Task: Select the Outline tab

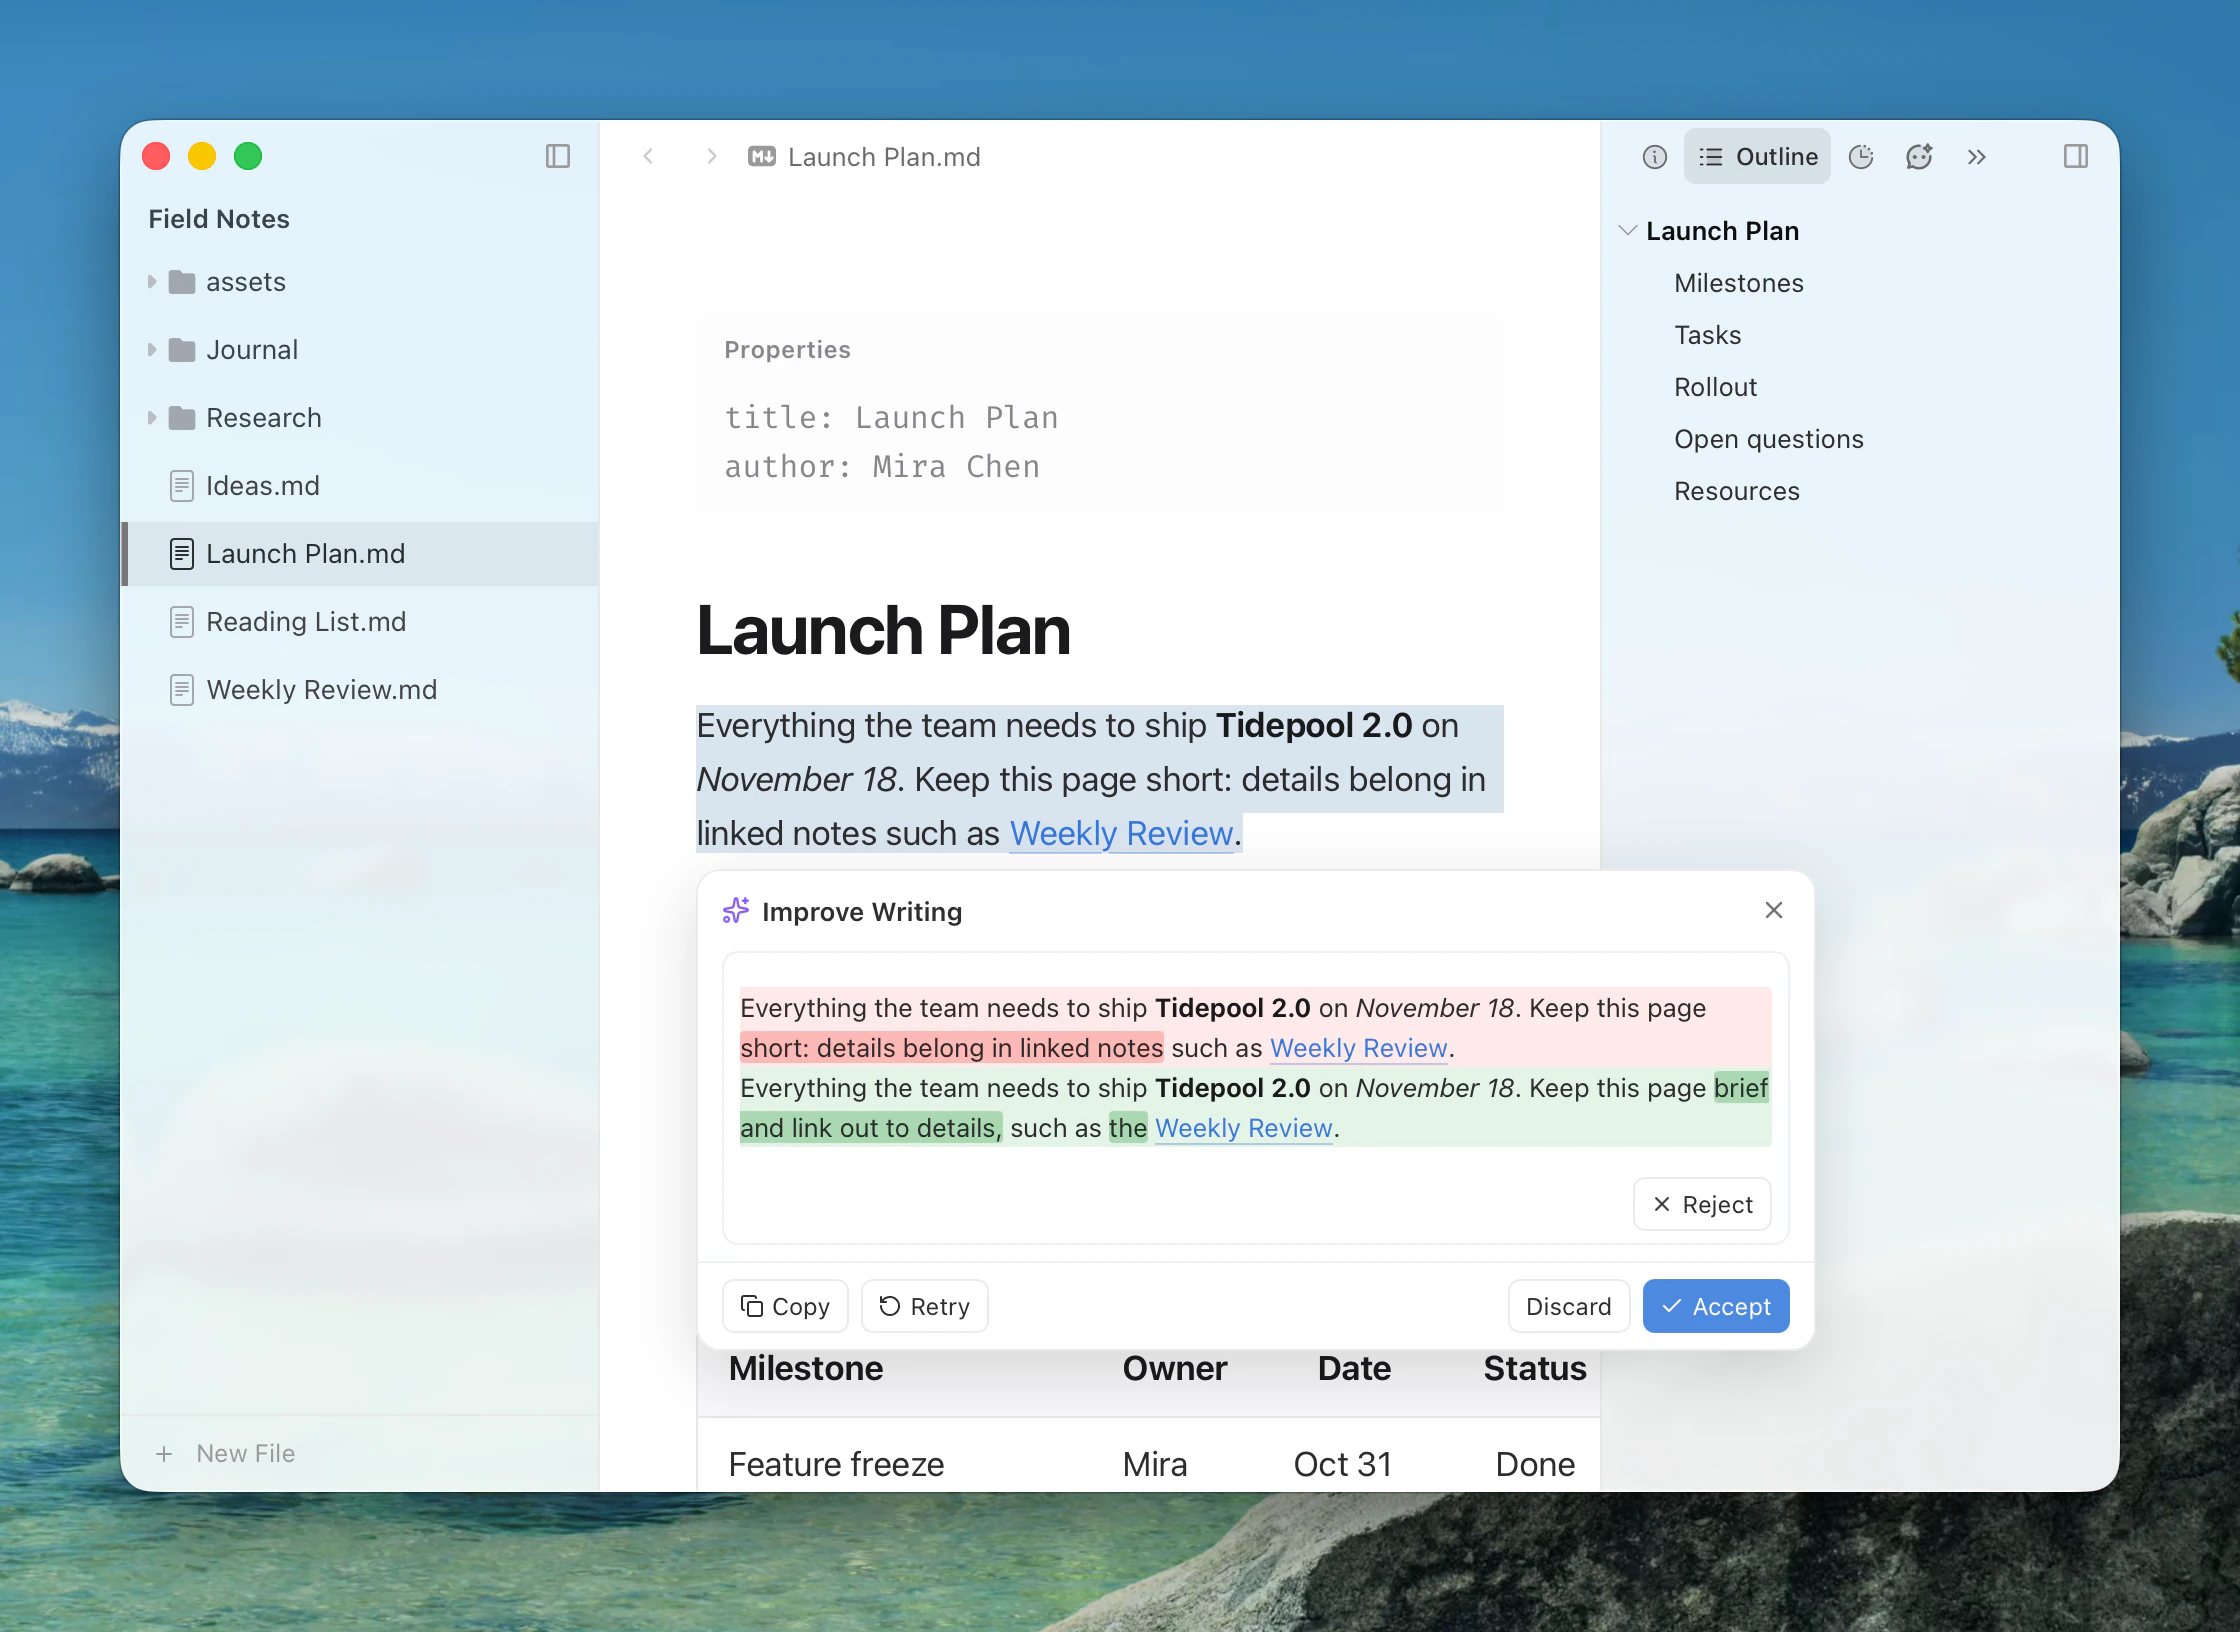Action: pos(1757,156)
